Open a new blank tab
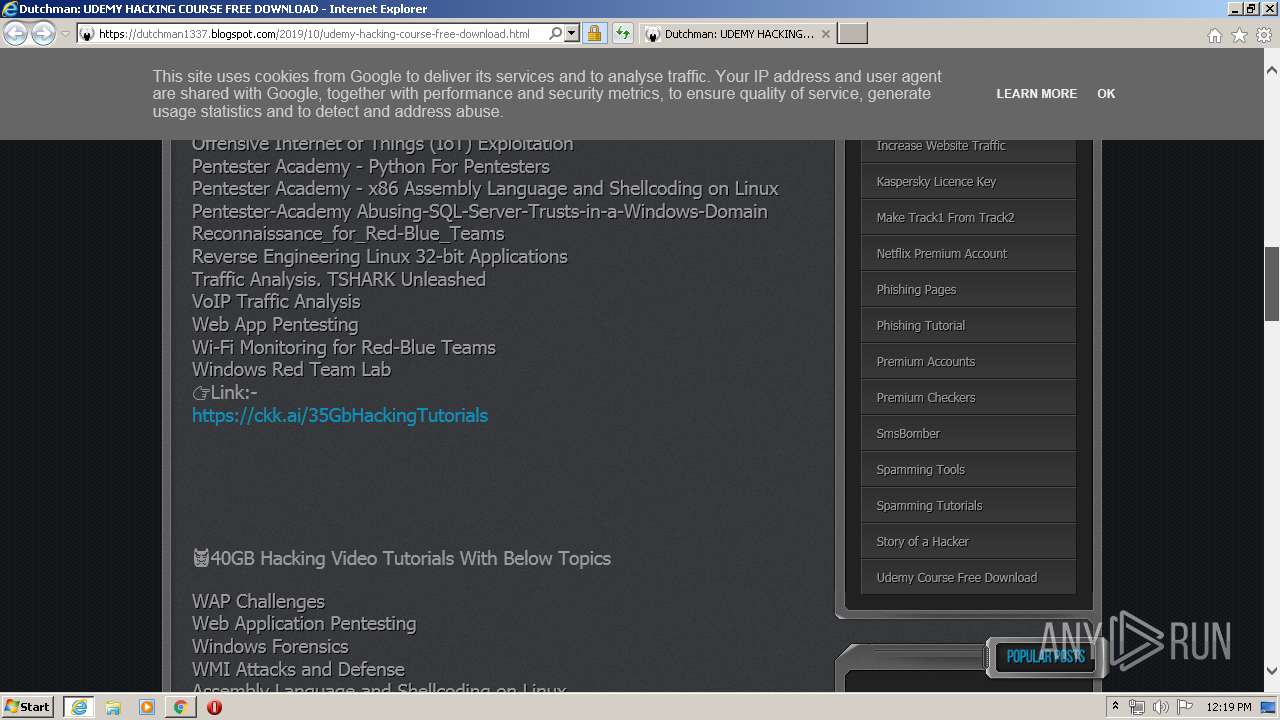The height and width of the screenshot is (720, 1280). click(852, 34)
